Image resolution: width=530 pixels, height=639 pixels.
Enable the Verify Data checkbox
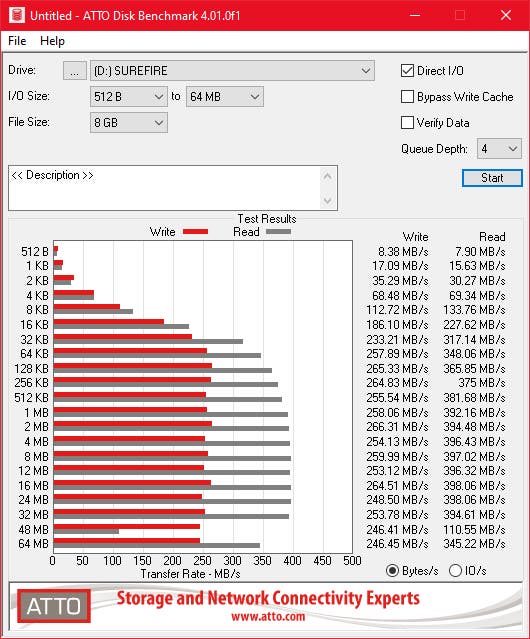pos(407,122)
